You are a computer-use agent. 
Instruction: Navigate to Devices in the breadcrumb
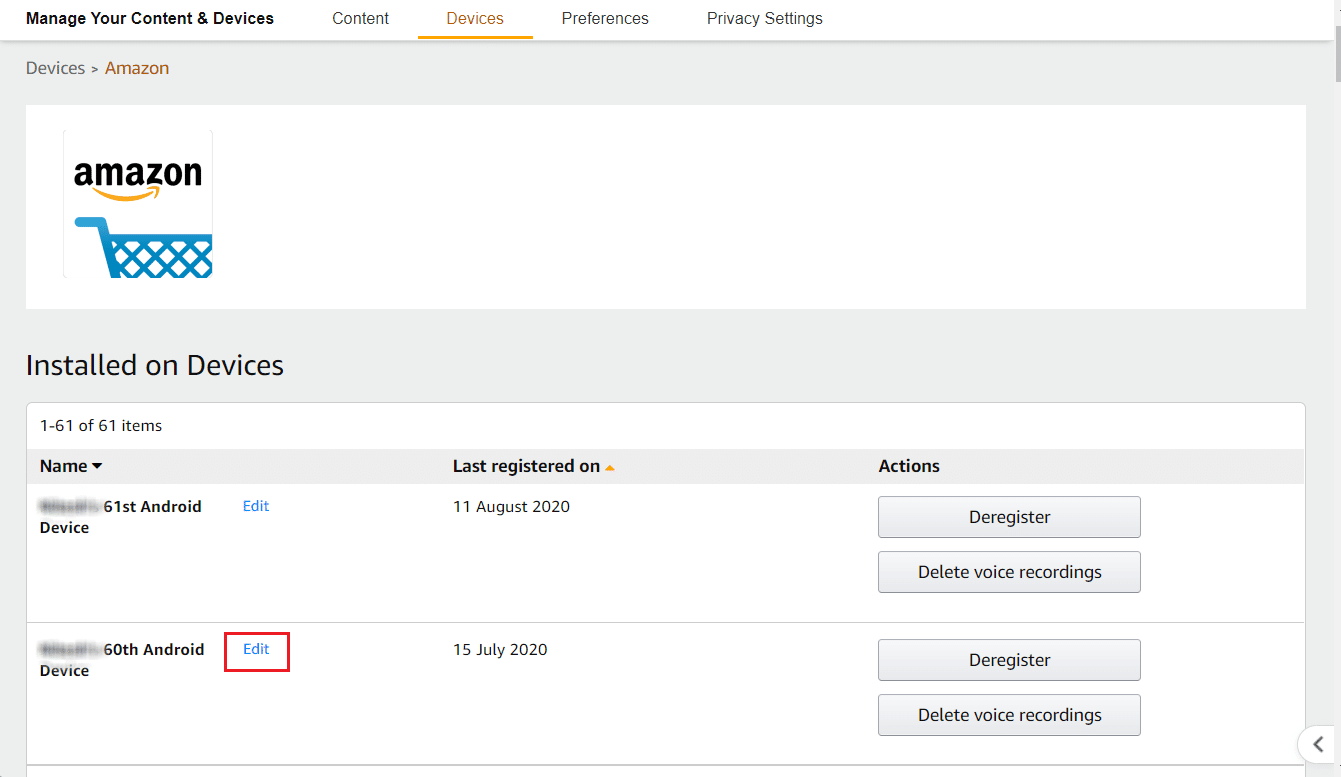click(55, 68)
